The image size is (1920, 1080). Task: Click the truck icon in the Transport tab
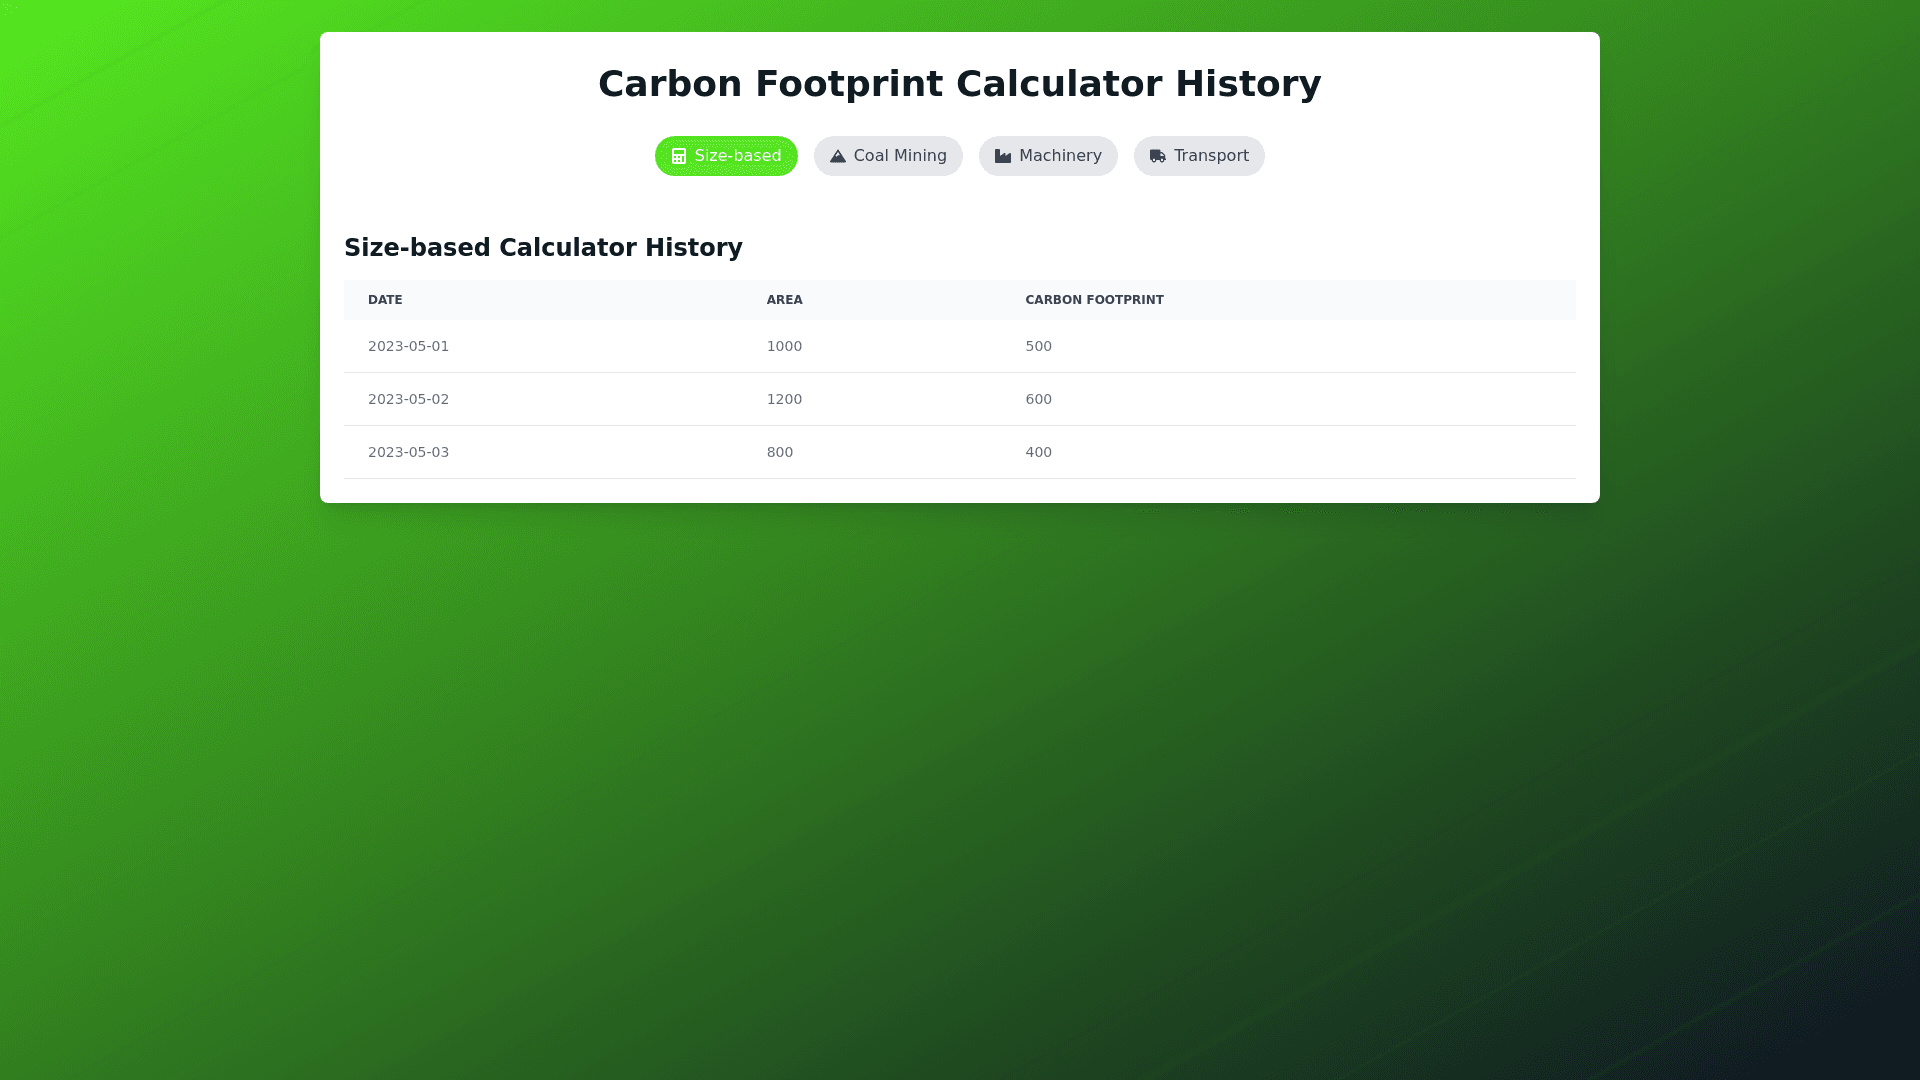tap(1158, 156)
